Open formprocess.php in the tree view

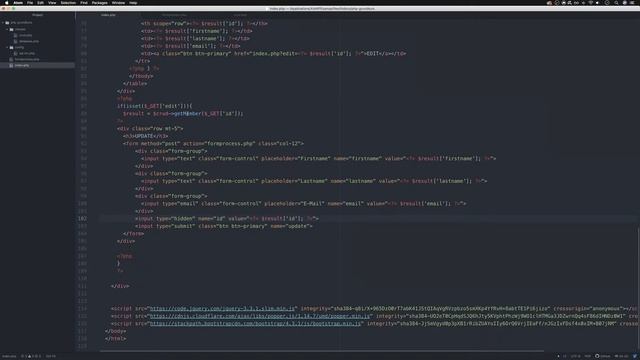(27, 59)
